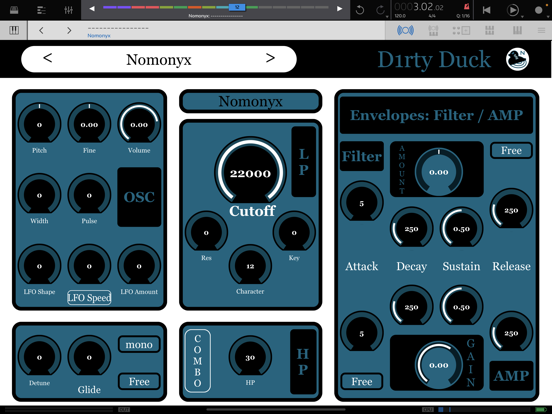
Task: Rewind to project start
Action: (x=487, y=10)
